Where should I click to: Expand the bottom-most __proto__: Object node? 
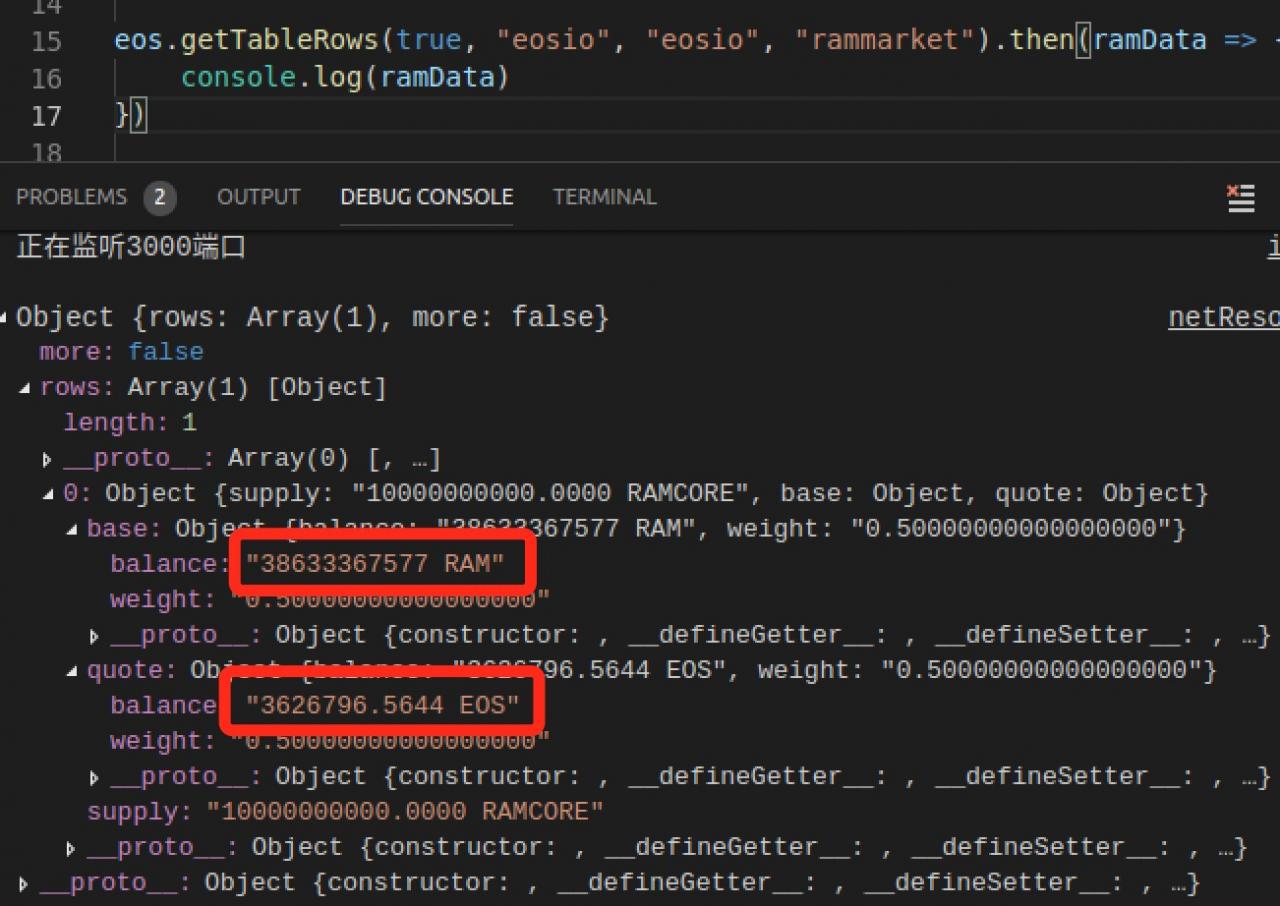23,884
